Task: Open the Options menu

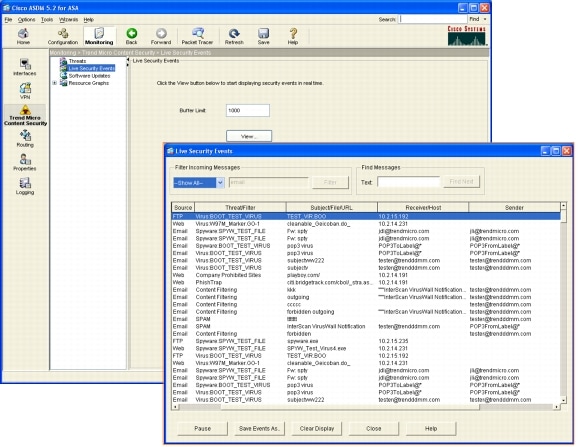Action: (26, 20)
